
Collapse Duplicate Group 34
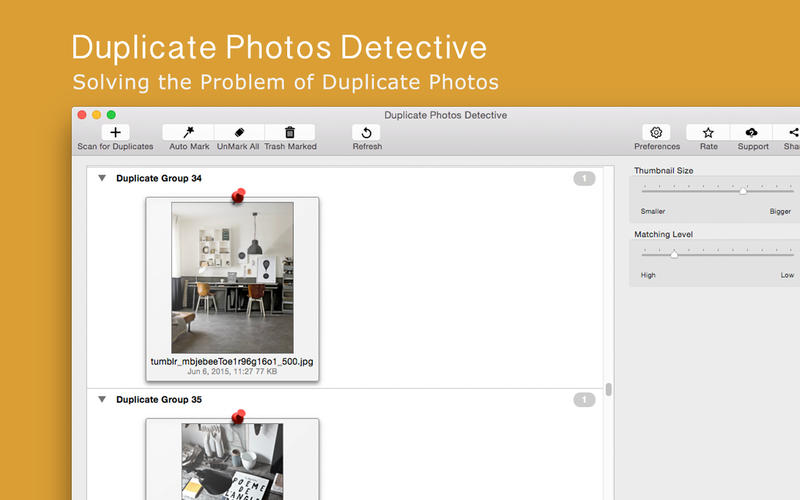102,178
